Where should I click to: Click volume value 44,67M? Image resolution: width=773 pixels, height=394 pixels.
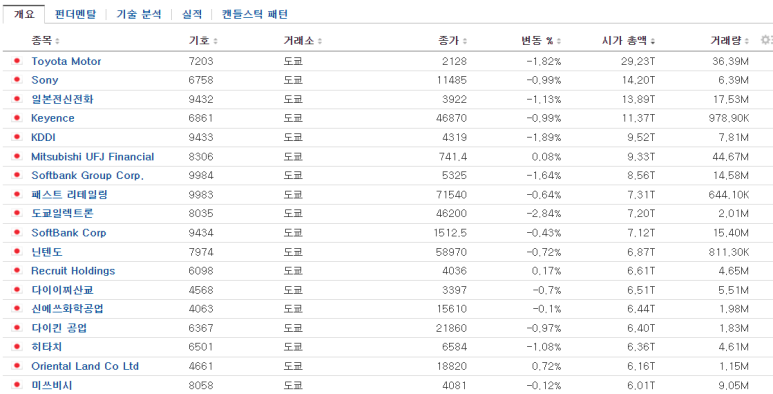[x=731, y=156]
